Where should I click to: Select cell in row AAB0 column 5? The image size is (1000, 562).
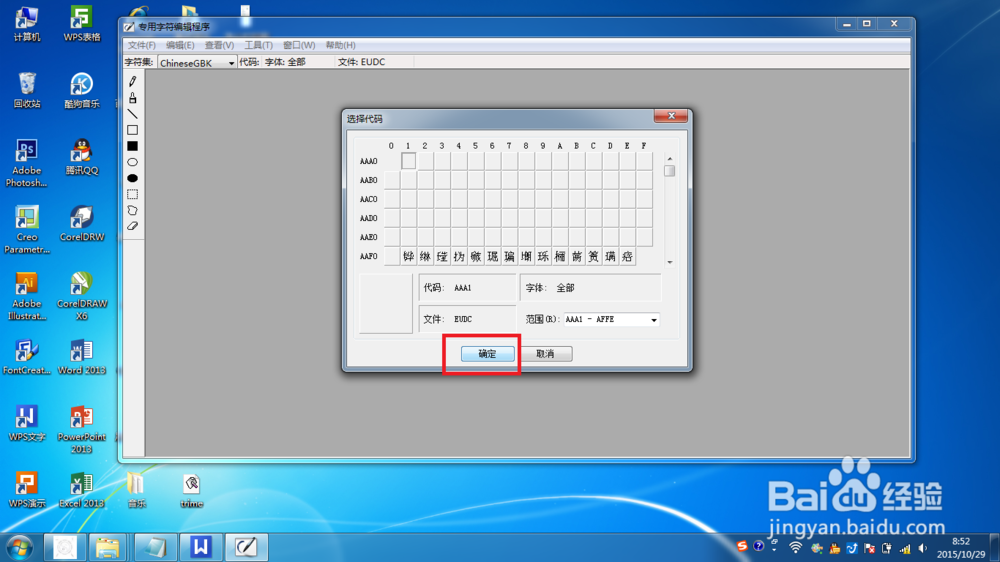point(475,181)
